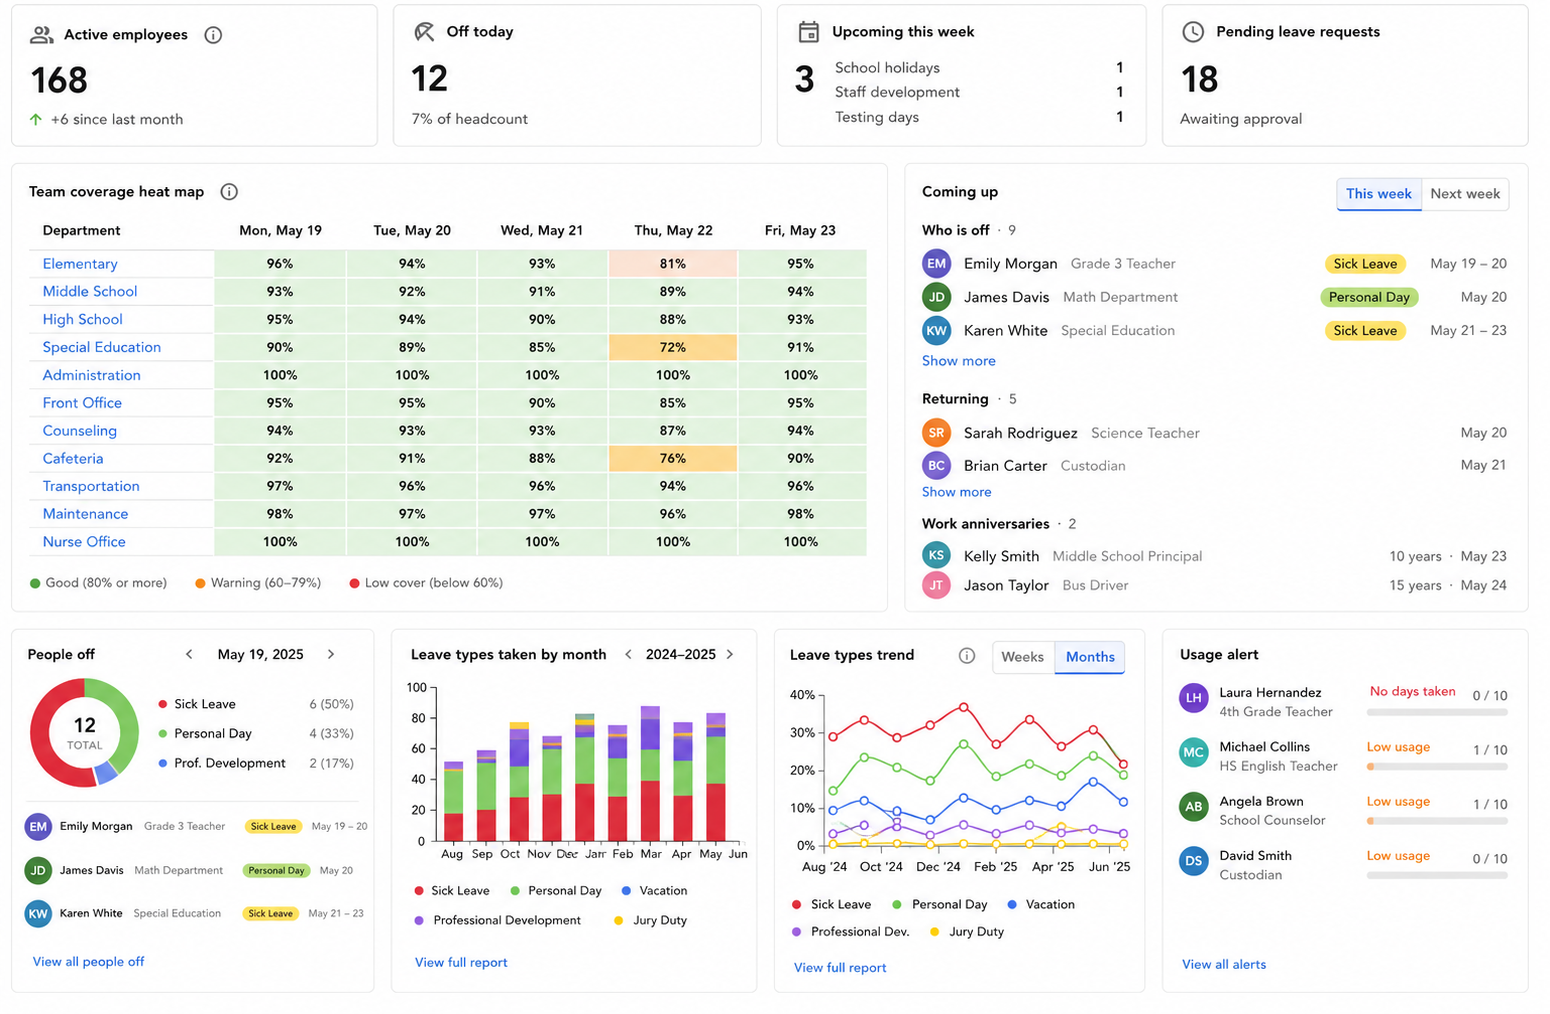Toggle Jury Duty series in trend legend
The width and height of the screenshot is (1550, 1014).
(x=966, y=932)
